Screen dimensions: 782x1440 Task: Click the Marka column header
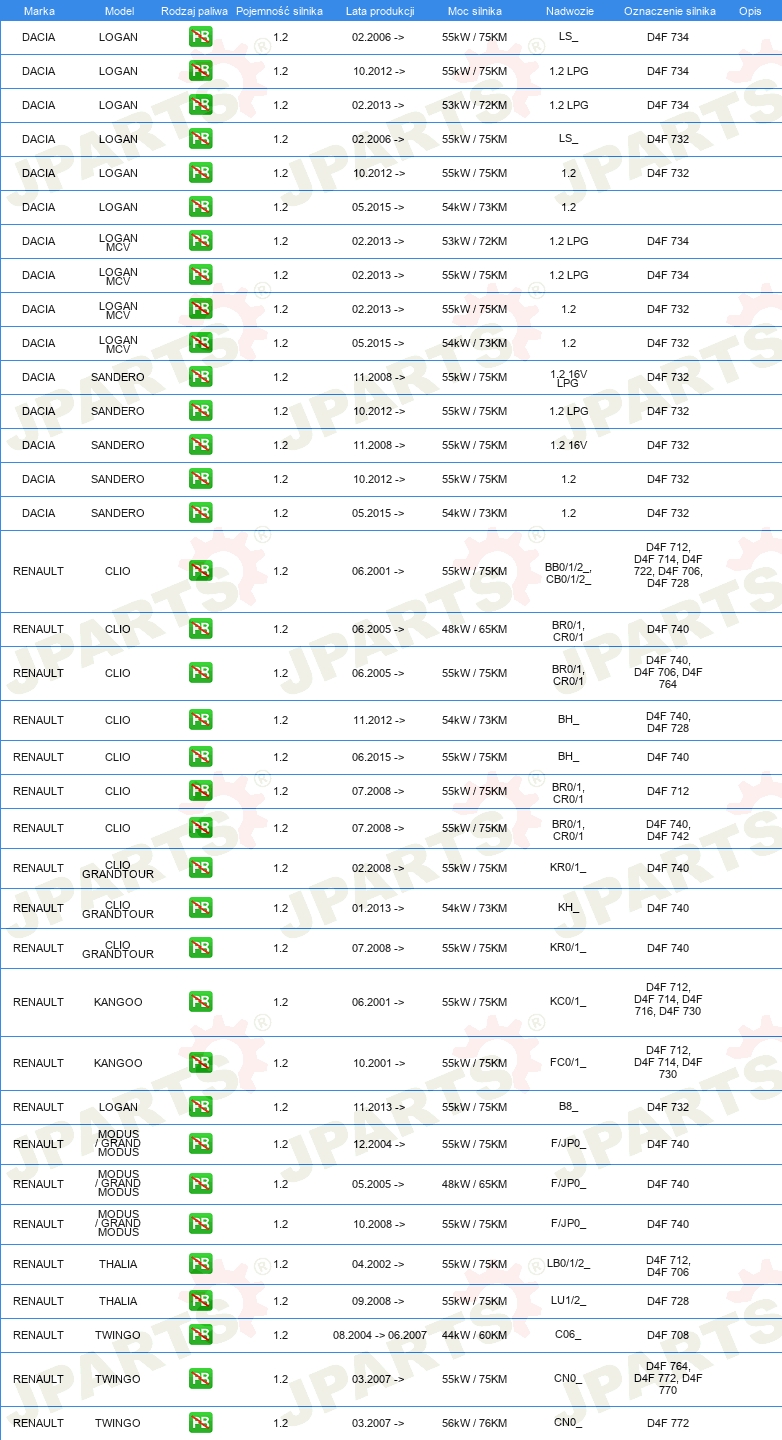click(x=39, y=11)
